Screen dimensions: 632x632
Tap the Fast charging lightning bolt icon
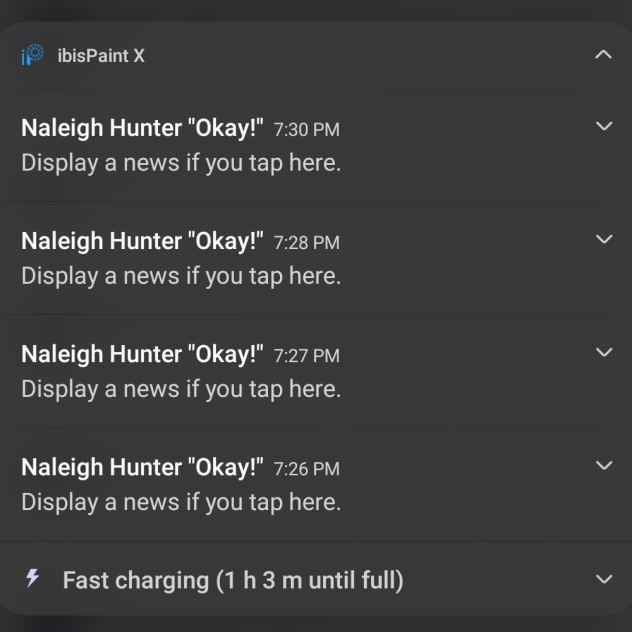click(33, 578)
